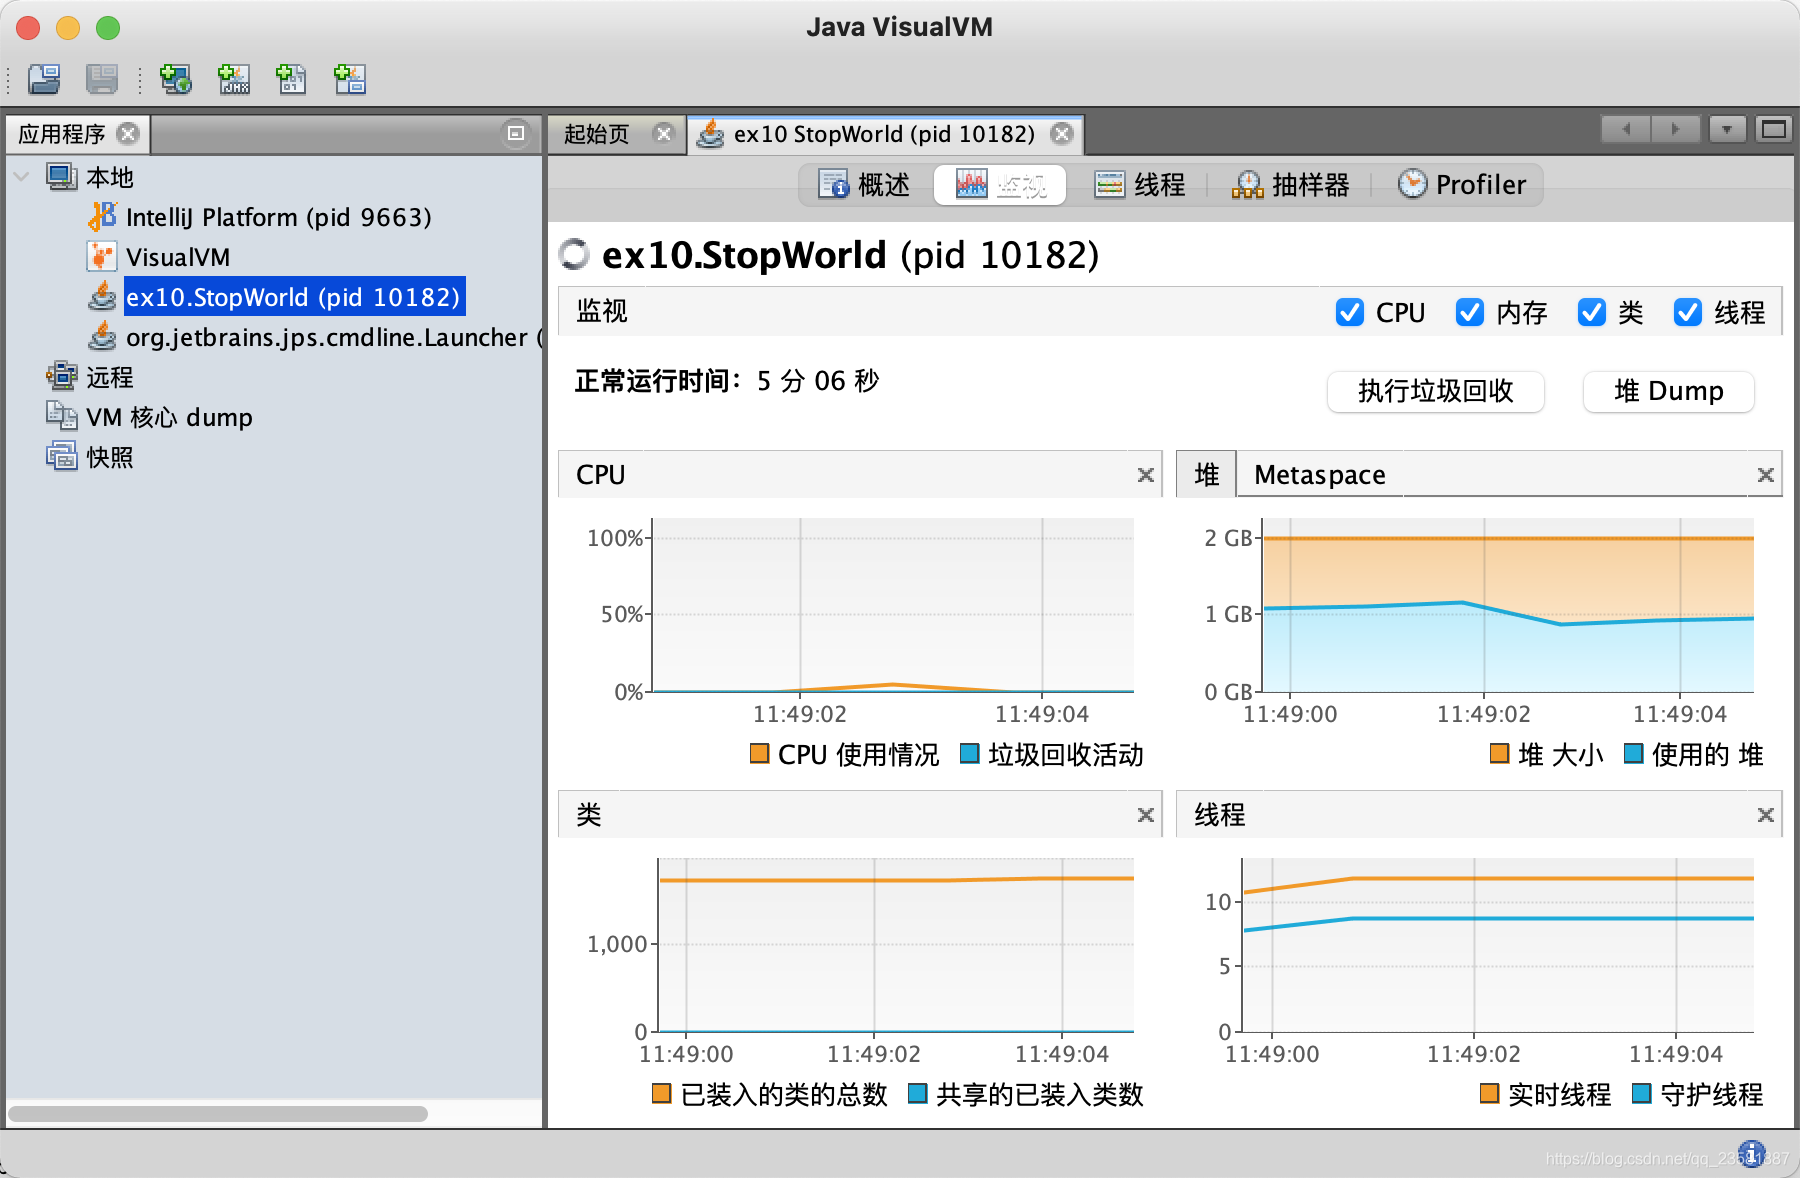Select ex10.StopWorld (pid 10182) in tree
Image resolution: width=1800 pixels, height=1178 pixels.
294,297
